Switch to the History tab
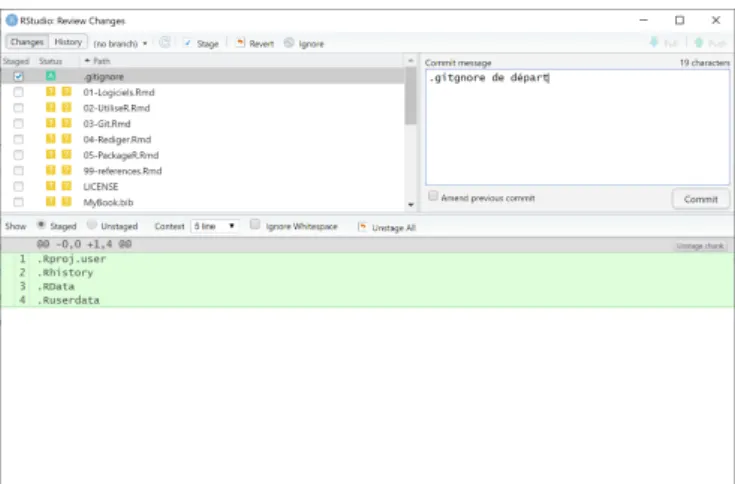Viewport: 735px width, 484px height. [68, 42]
